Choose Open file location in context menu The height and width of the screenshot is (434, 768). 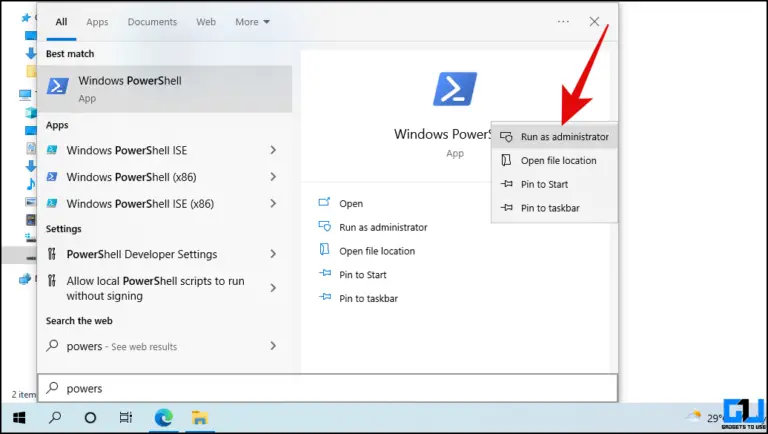(x=558, y=161)
